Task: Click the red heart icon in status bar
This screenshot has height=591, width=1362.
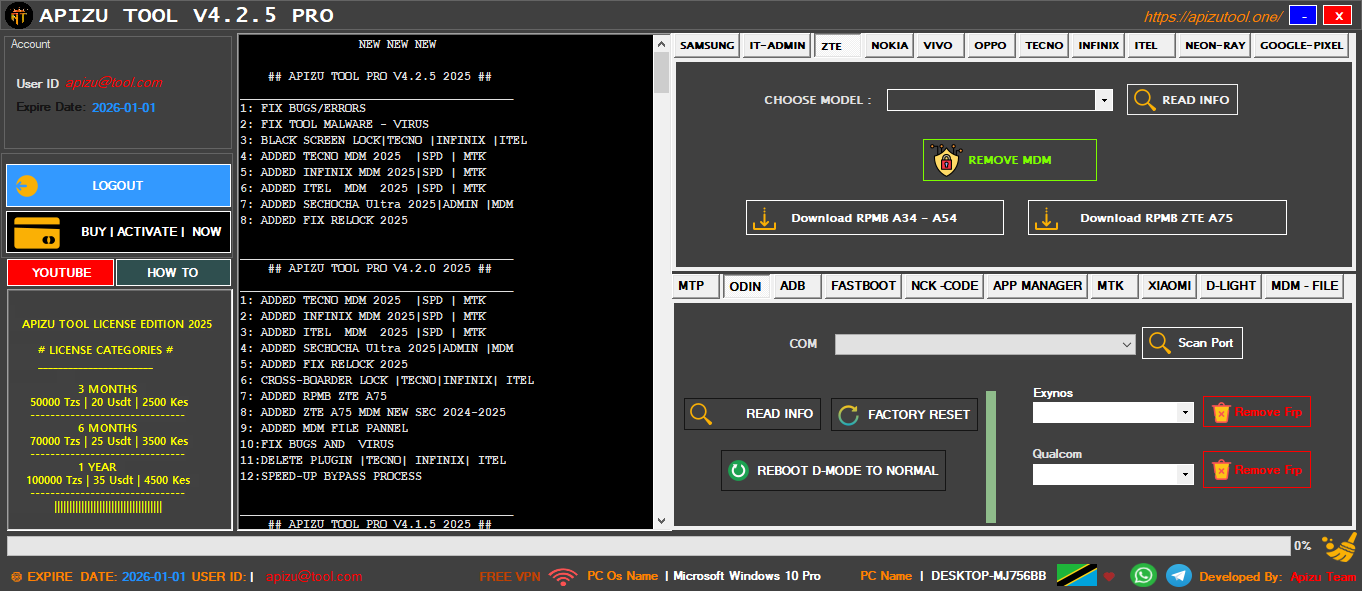Action: tap(1109, 577)
